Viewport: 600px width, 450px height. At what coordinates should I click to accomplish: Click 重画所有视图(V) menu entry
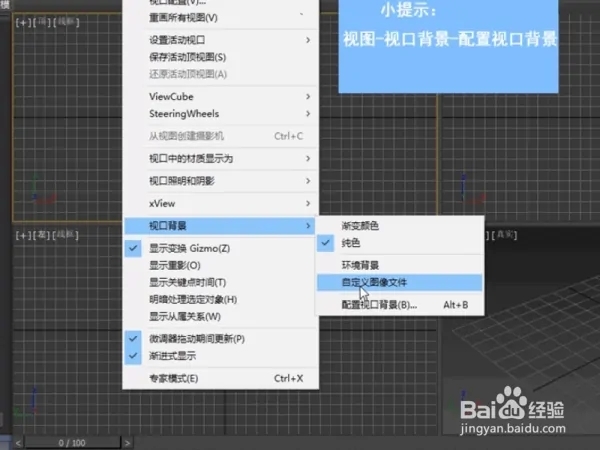click(220, 18)
